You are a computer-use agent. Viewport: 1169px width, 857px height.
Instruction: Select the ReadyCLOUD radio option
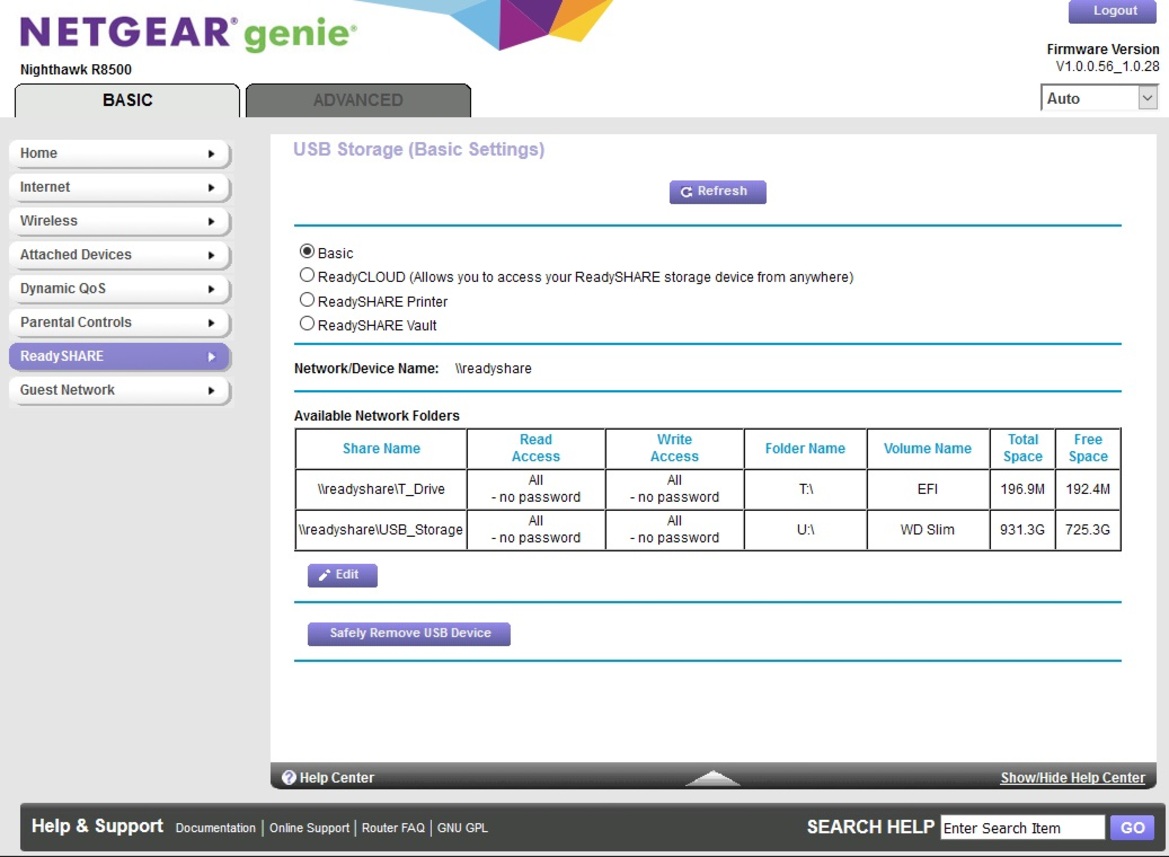pos(306,276)
